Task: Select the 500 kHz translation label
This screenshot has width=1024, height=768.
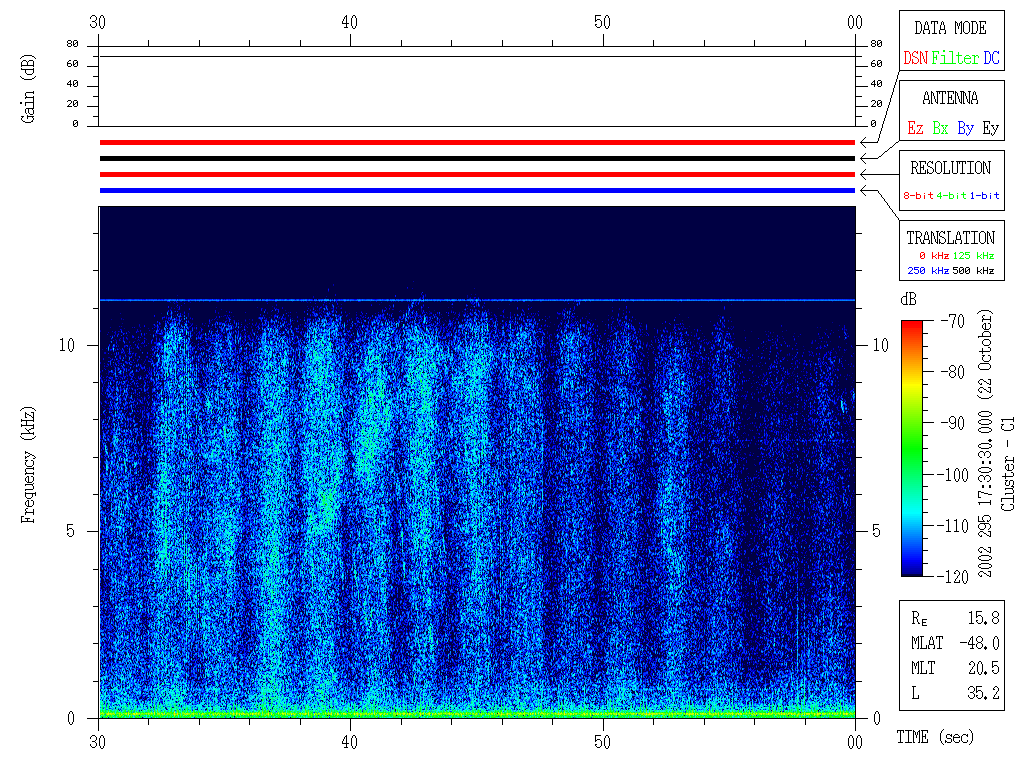Action: tap(973, 271)
